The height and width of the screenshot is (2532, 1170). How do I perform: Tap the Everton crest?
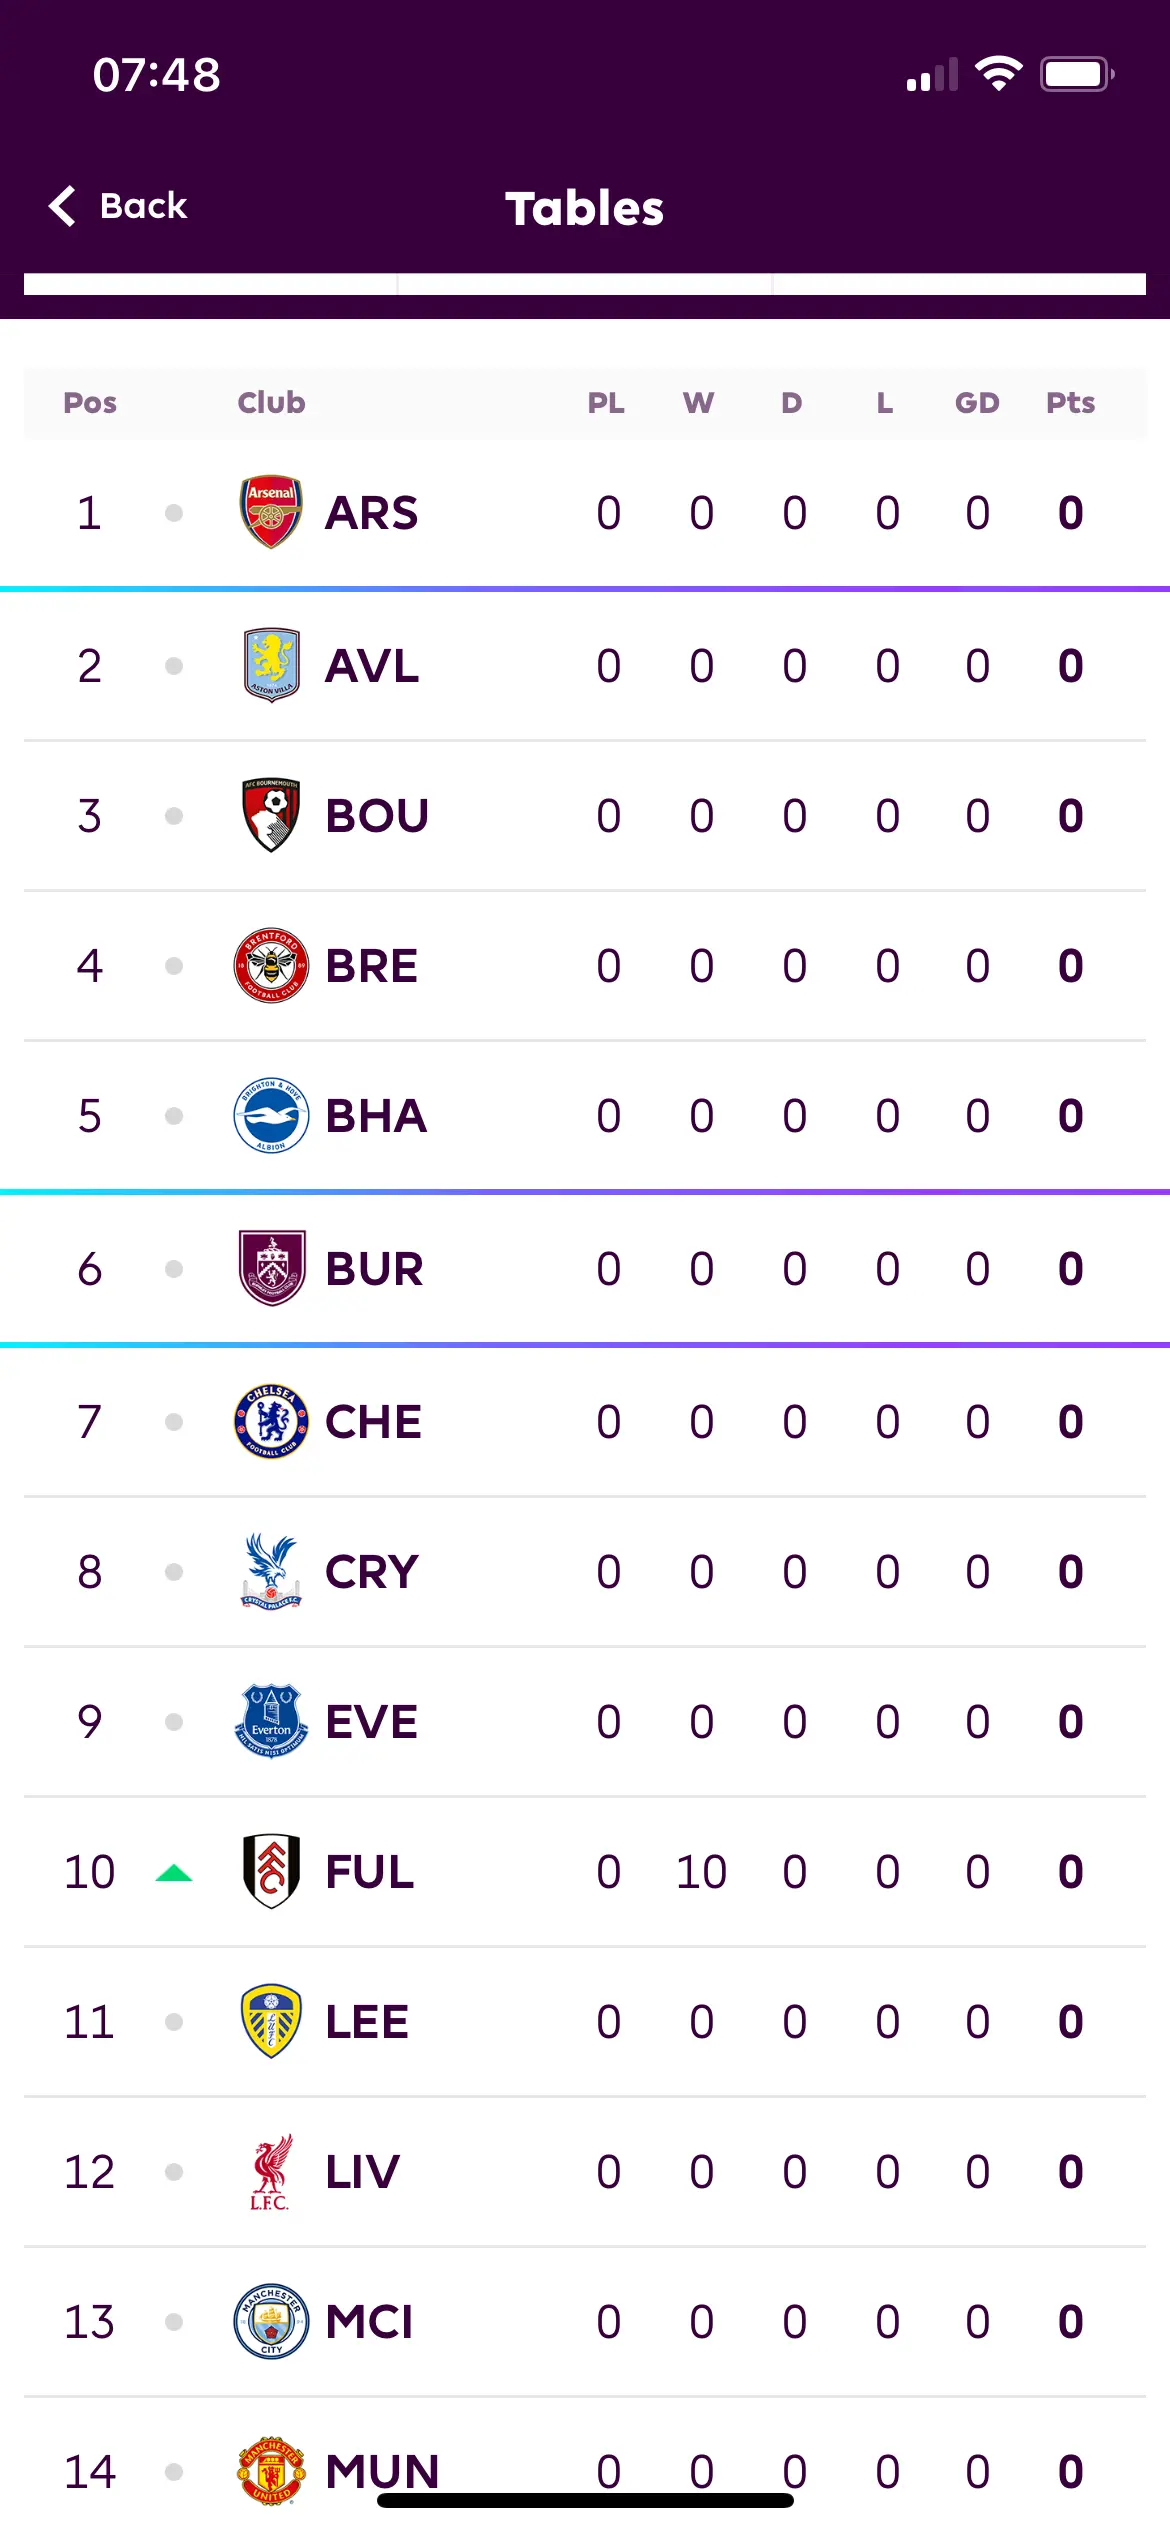tap(271, 1721)
